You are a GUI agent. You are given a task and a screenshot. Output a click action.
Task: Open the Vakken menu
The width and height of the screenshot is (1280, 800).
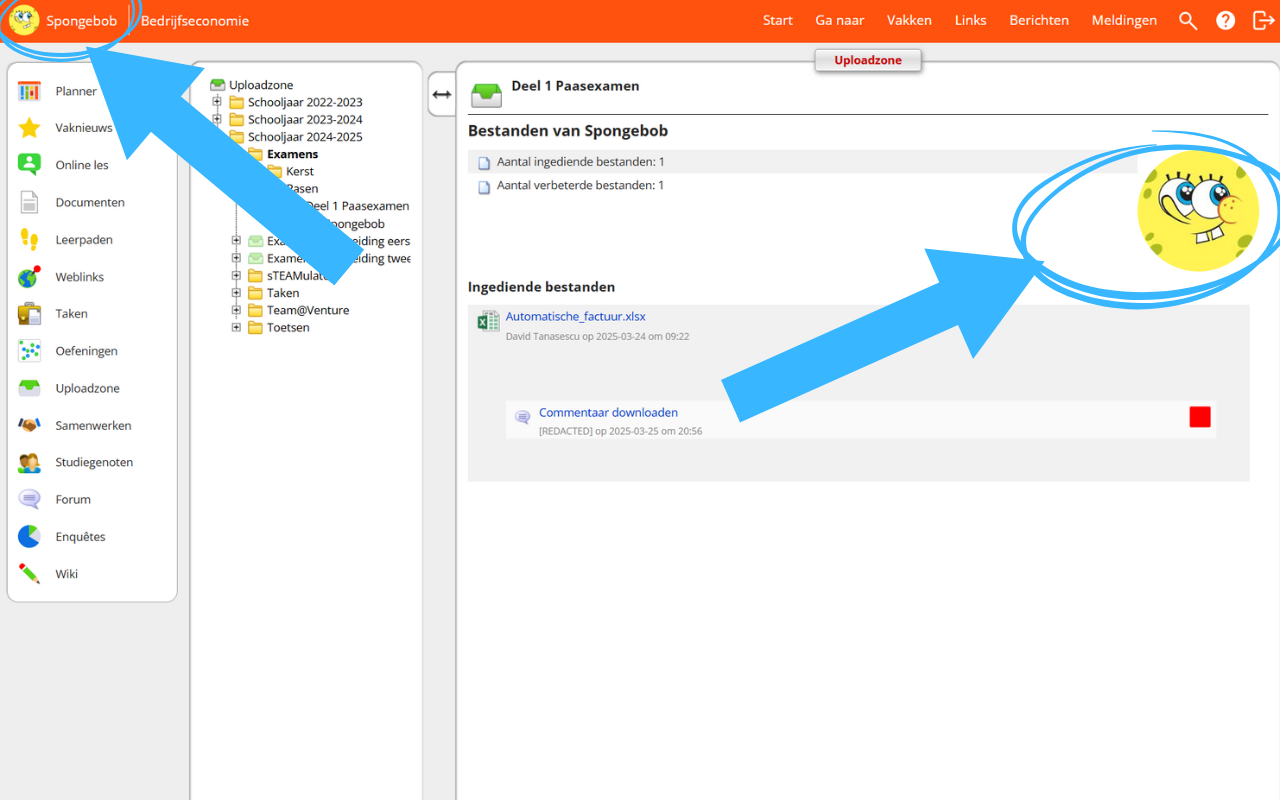pyautogui.click(x=908, y=19)
